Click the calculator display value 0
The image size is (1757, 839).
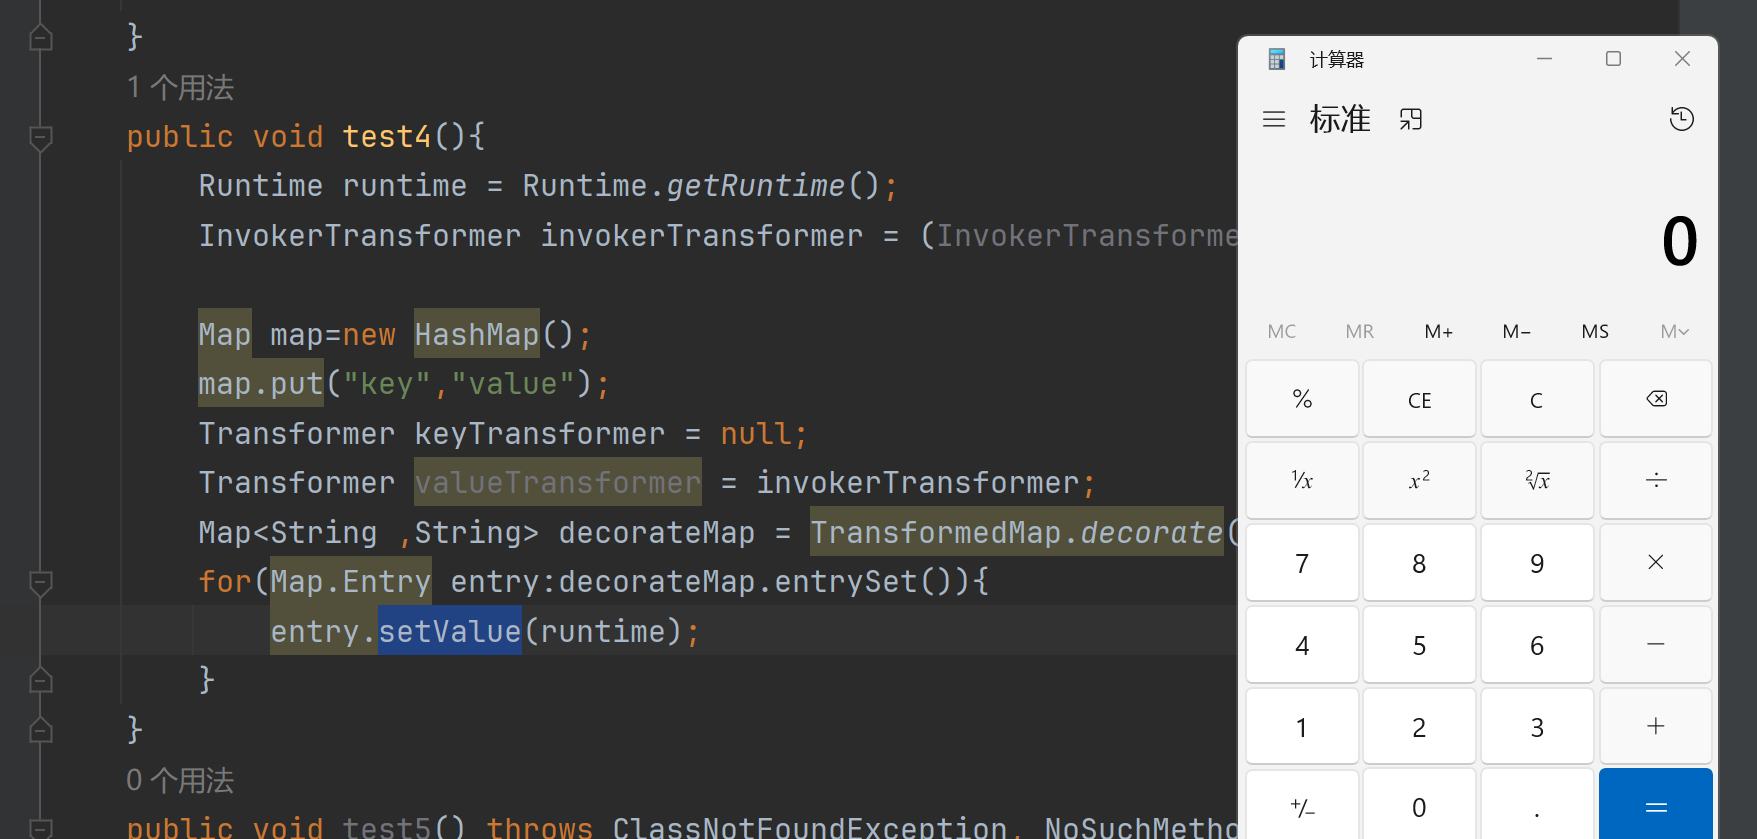click(1679, 241)
